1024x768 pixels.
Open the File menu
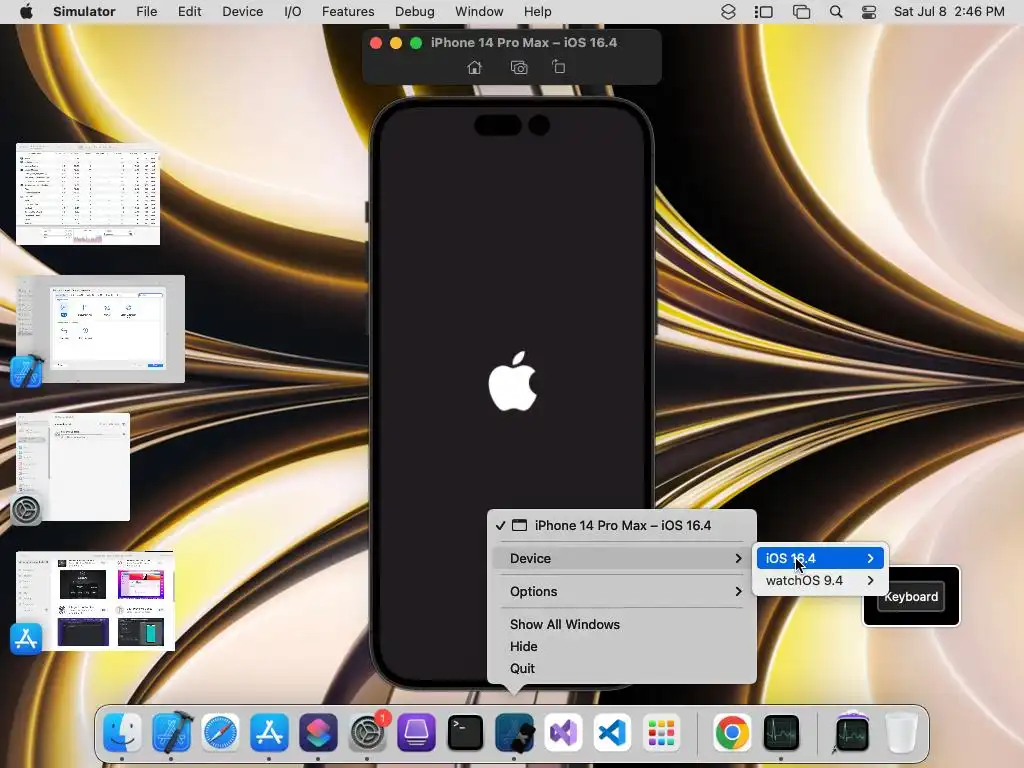[146, 12]
